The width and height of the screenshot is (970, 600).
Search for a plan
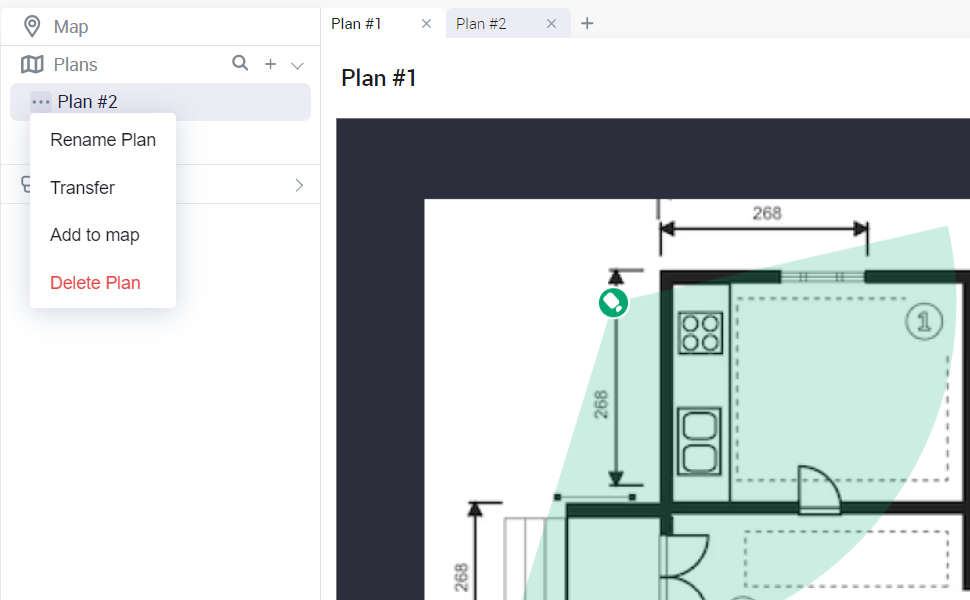(x=240, y=63)
